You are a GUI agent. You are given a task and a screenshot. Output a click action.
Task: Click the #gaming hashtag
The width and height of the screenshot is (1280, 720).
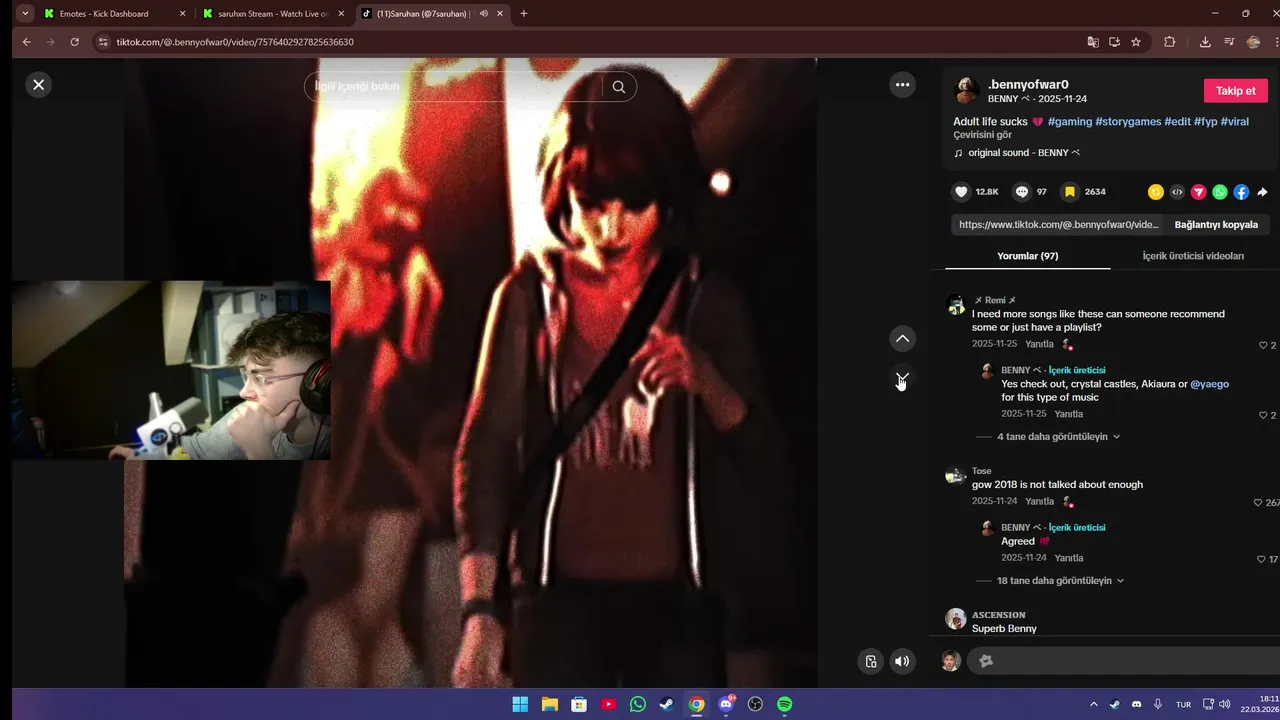(1070, 122)
